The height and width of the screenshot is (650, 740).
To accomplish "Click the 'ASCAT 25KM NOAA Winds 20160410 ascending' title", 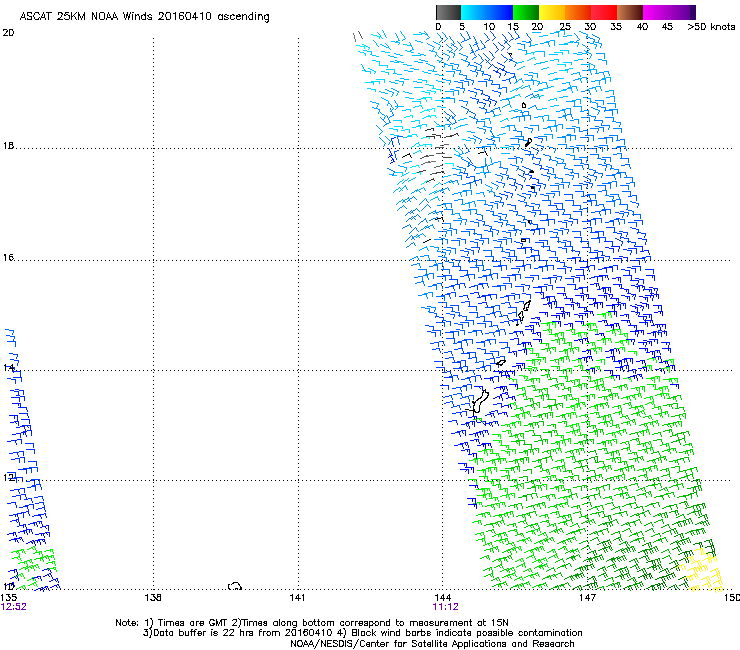I will coord(144,16).
